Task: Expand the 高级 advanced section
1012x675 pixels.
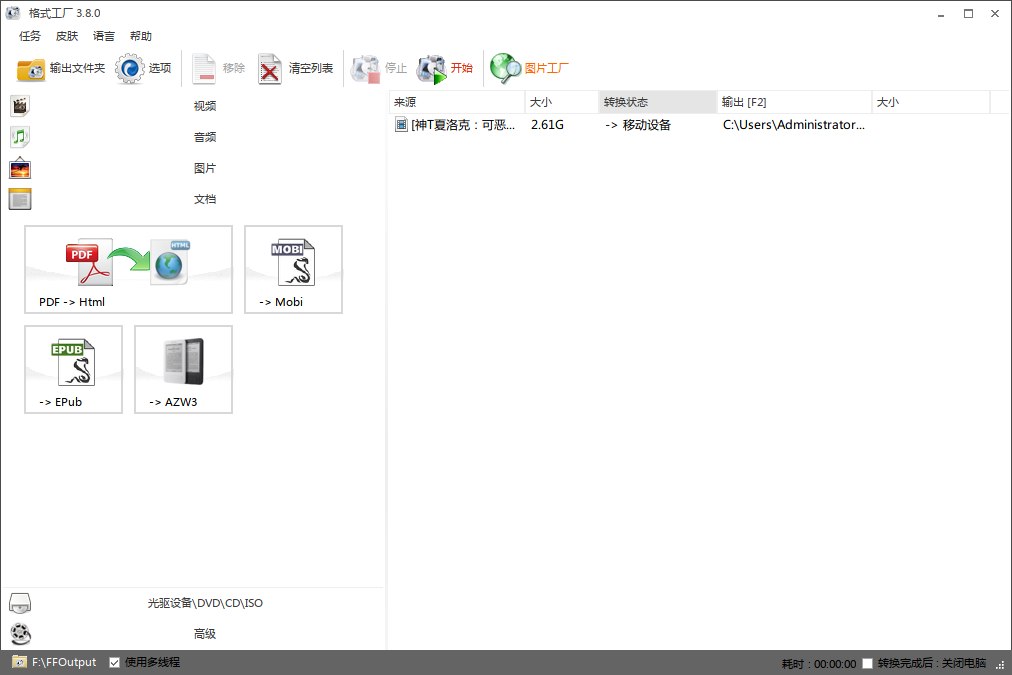Action: point(205,634)
